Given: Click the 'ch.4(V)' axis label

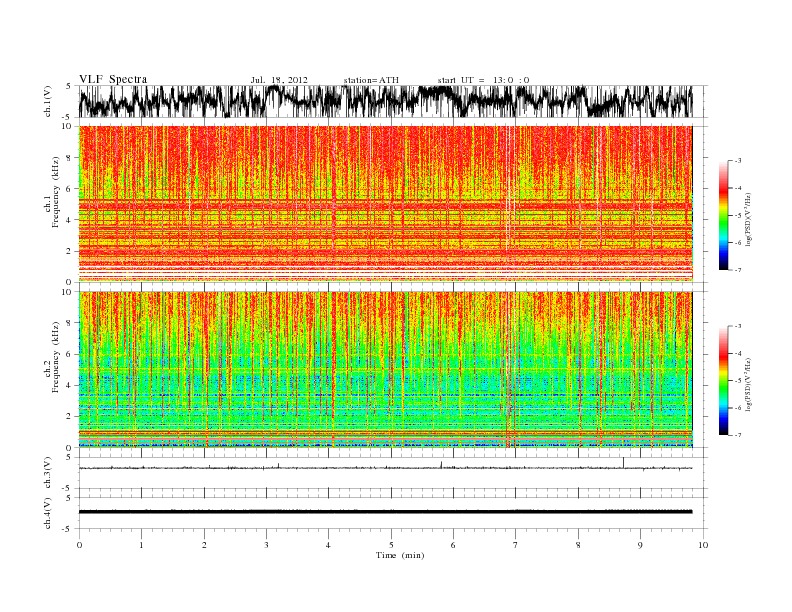Looking at the screenshot, I should (48, 515).
